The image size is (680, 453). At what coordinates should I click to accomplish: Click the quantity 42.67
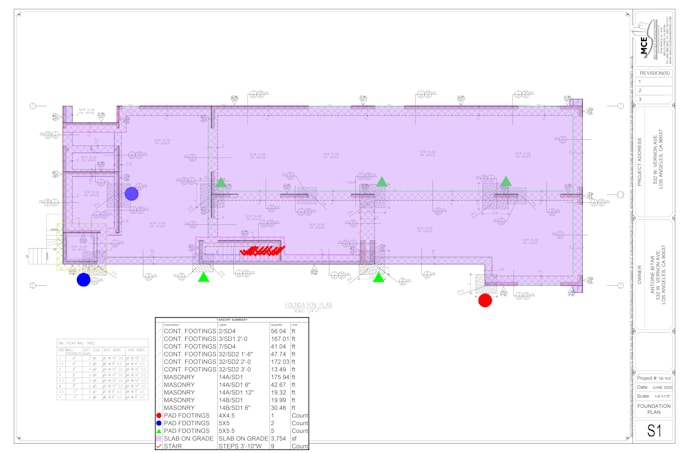pyautogui.click(x=278, y=385)
